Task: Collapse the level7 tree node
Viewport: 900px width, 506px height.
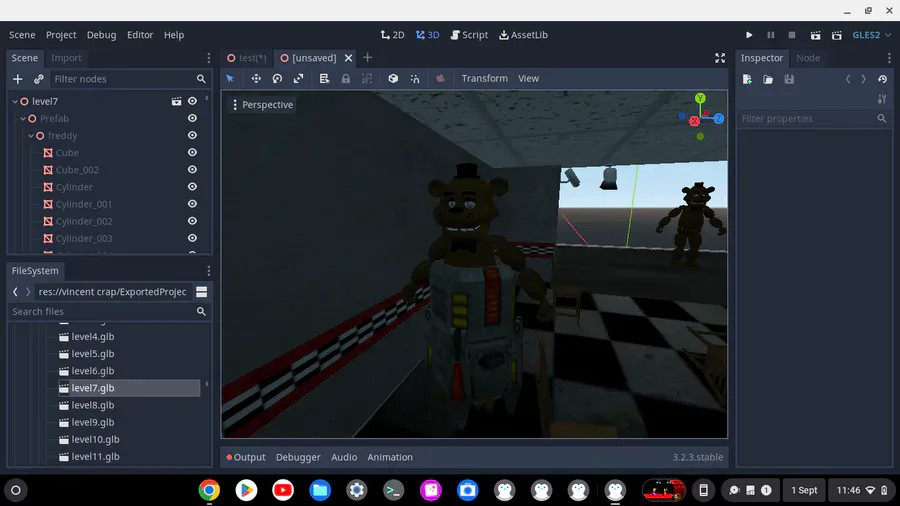Action: click(x=15, y=102)
